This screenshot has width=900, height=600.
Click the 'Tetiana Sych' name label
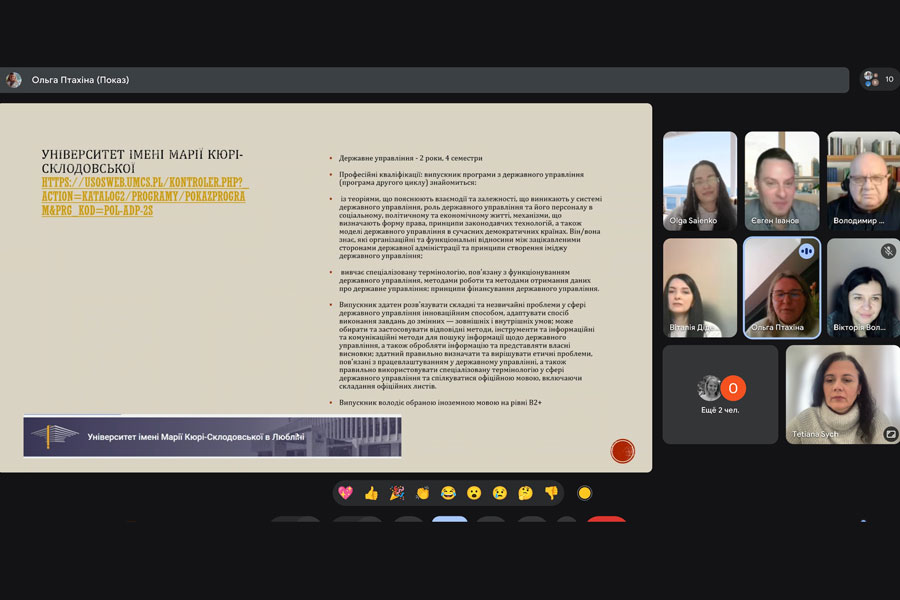coord(815,434)
